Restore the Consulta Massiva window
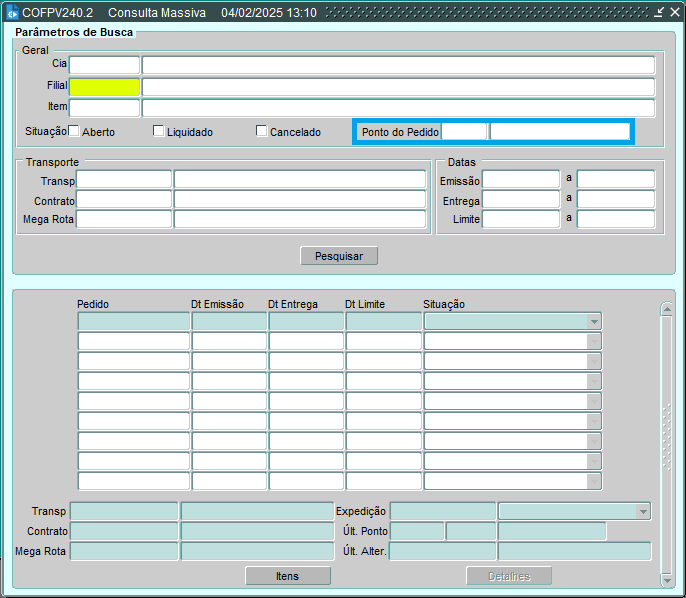Image resolution: width=686 pixels, height=598 pixels. coord(658,13)
